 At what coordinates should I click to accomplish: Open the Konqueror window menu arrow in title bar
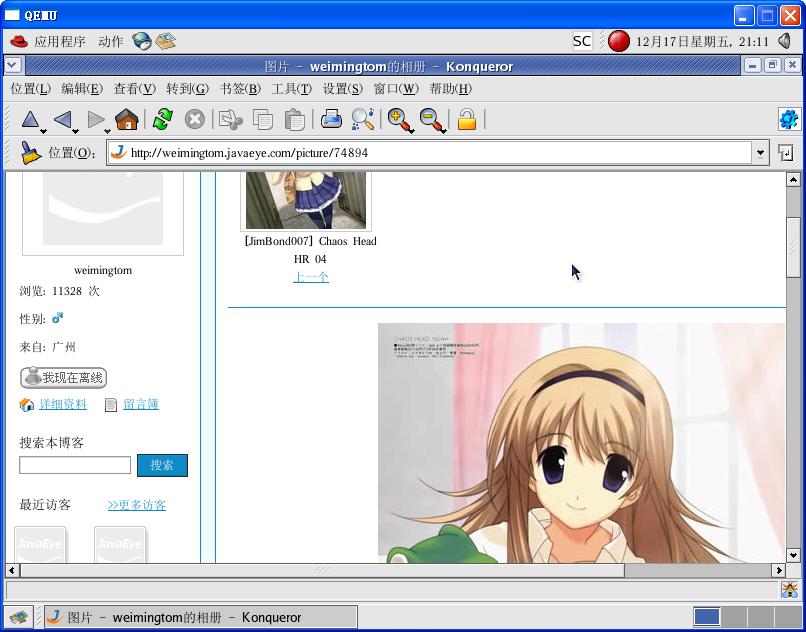tap(13, 65)
